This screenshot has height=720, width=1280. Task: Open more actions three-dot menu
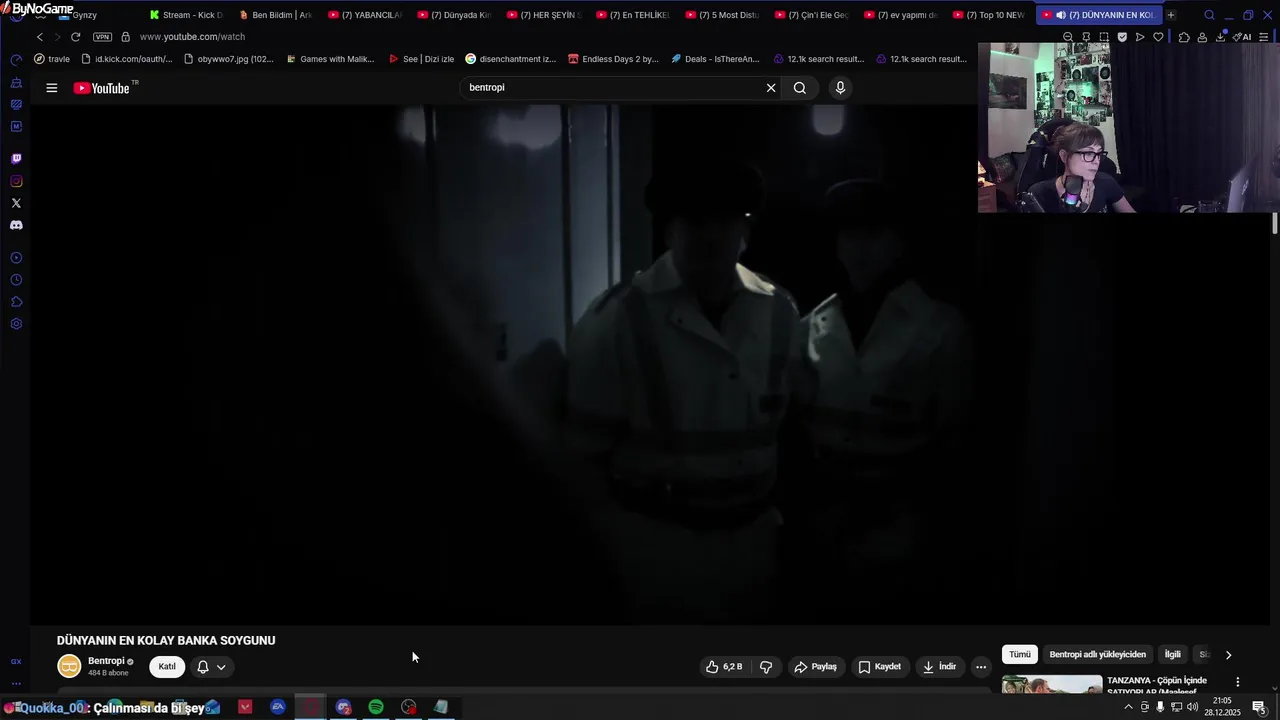coord(981,667)
